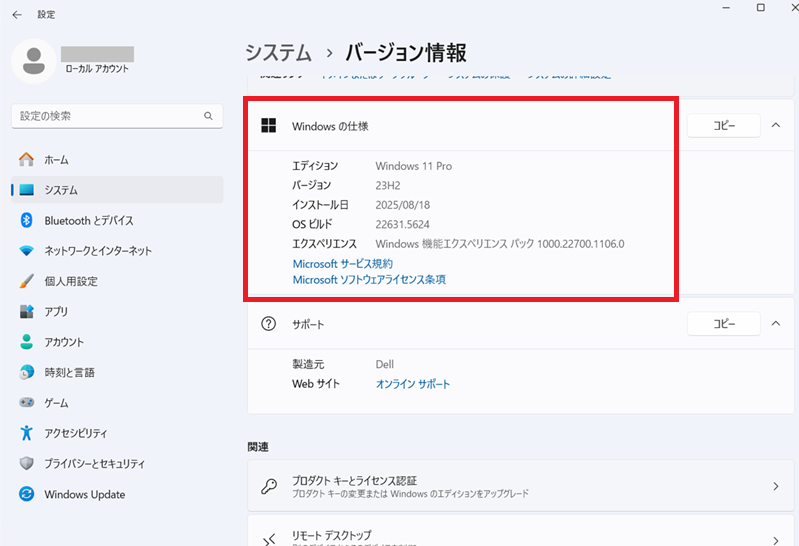
Task: Click the back arrow in Settings header
Action: (17, 15)
